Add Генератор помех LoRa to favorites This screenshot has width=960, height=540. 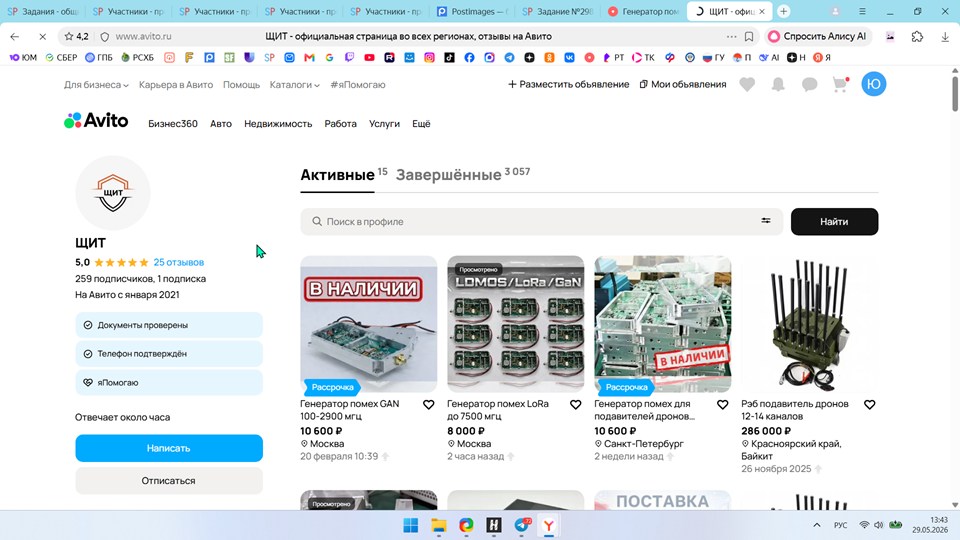tap(576, 405)
